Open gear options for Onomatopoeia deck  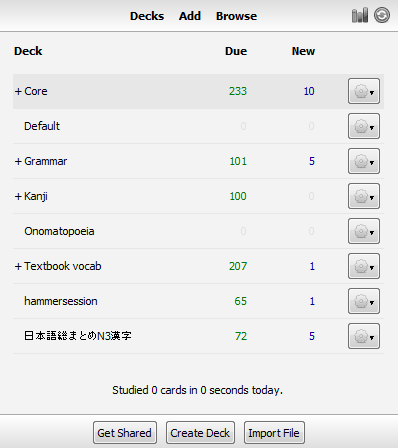tap(364, 231)
